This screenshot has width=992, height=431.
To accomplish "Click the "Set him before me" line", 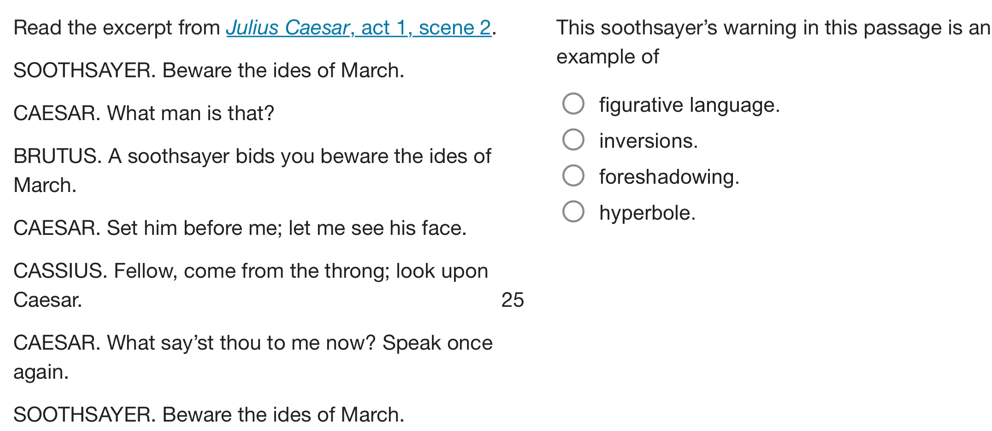I will coord(240,229).
